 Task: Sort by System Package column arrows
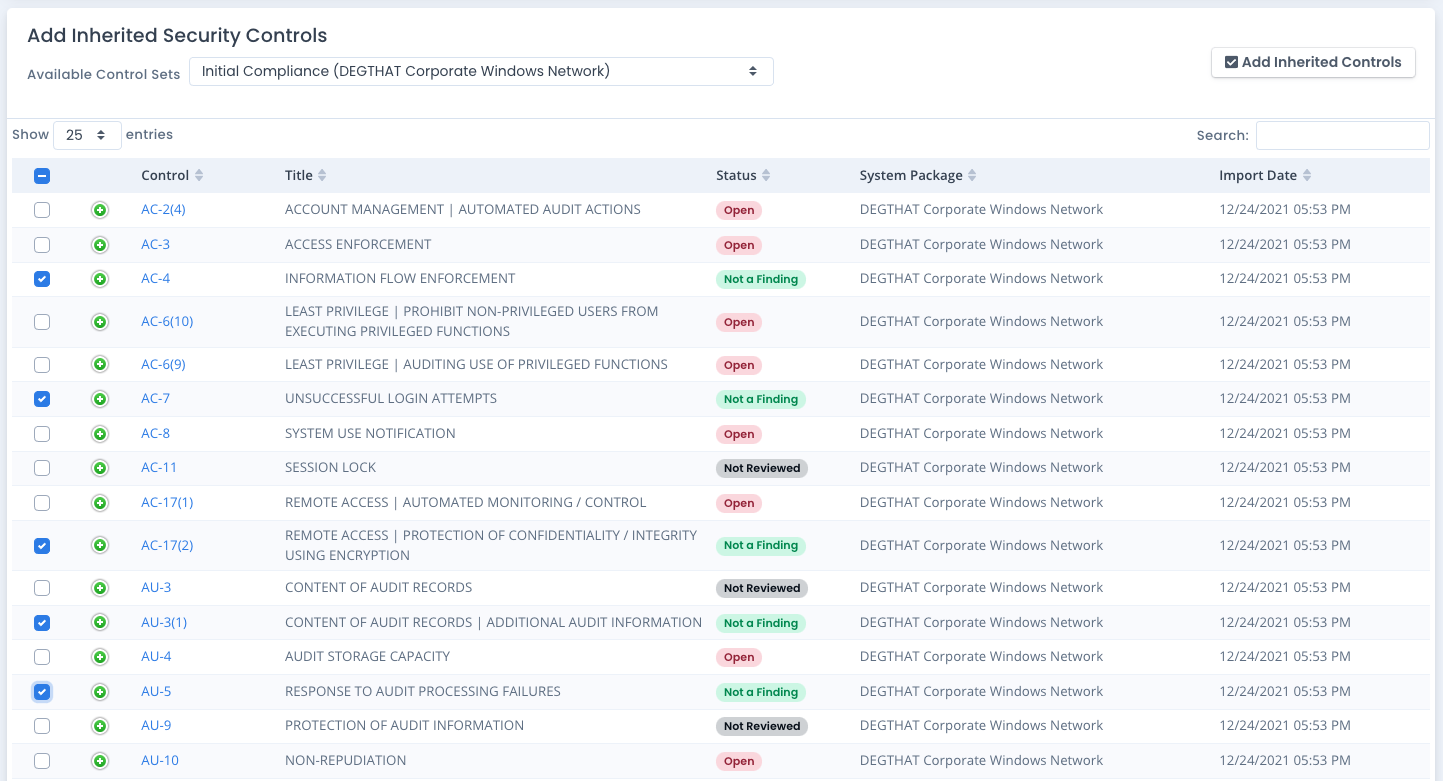[972, 175]
